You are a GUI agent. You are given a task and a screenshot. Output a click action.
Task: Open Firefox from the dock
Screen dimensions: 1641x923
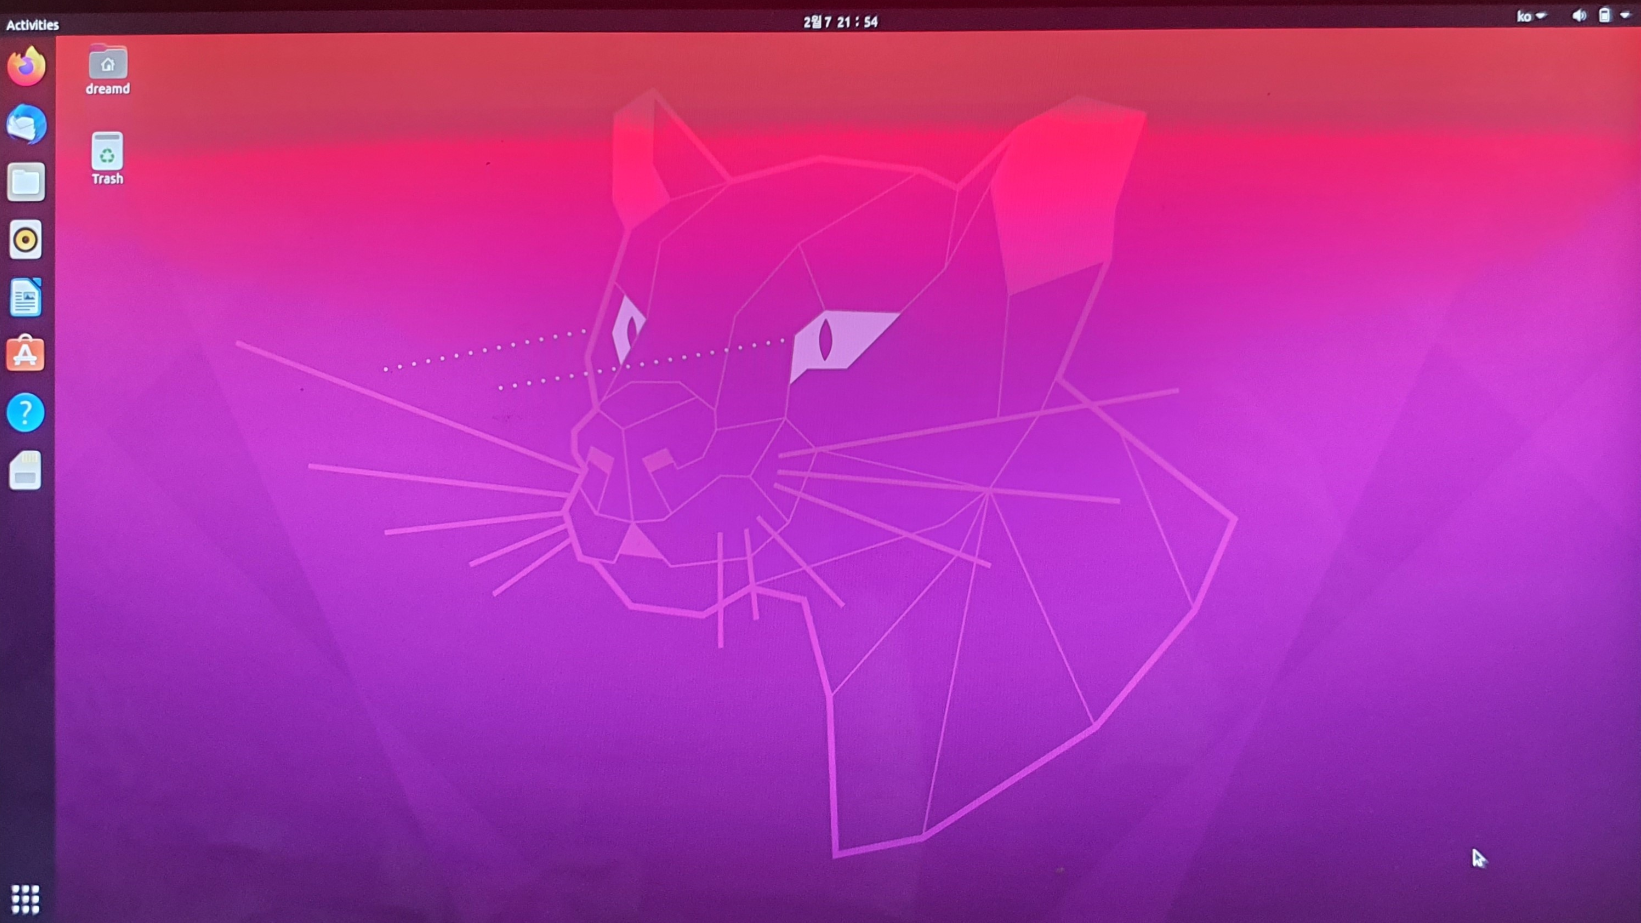point(26,67)
